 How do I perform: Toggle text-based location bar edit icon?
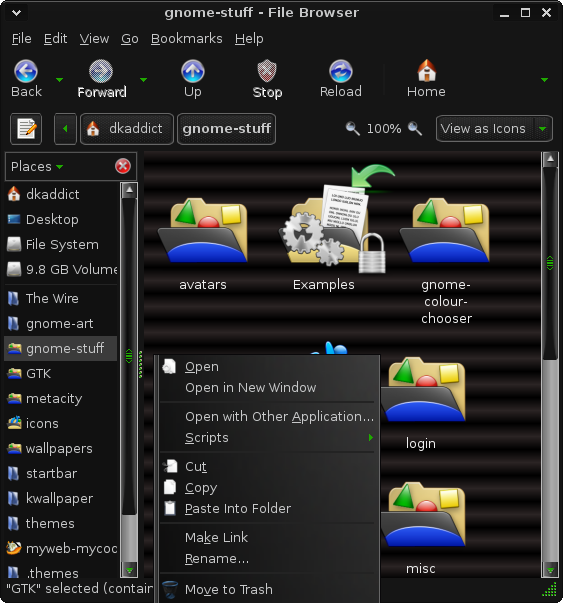26,129
